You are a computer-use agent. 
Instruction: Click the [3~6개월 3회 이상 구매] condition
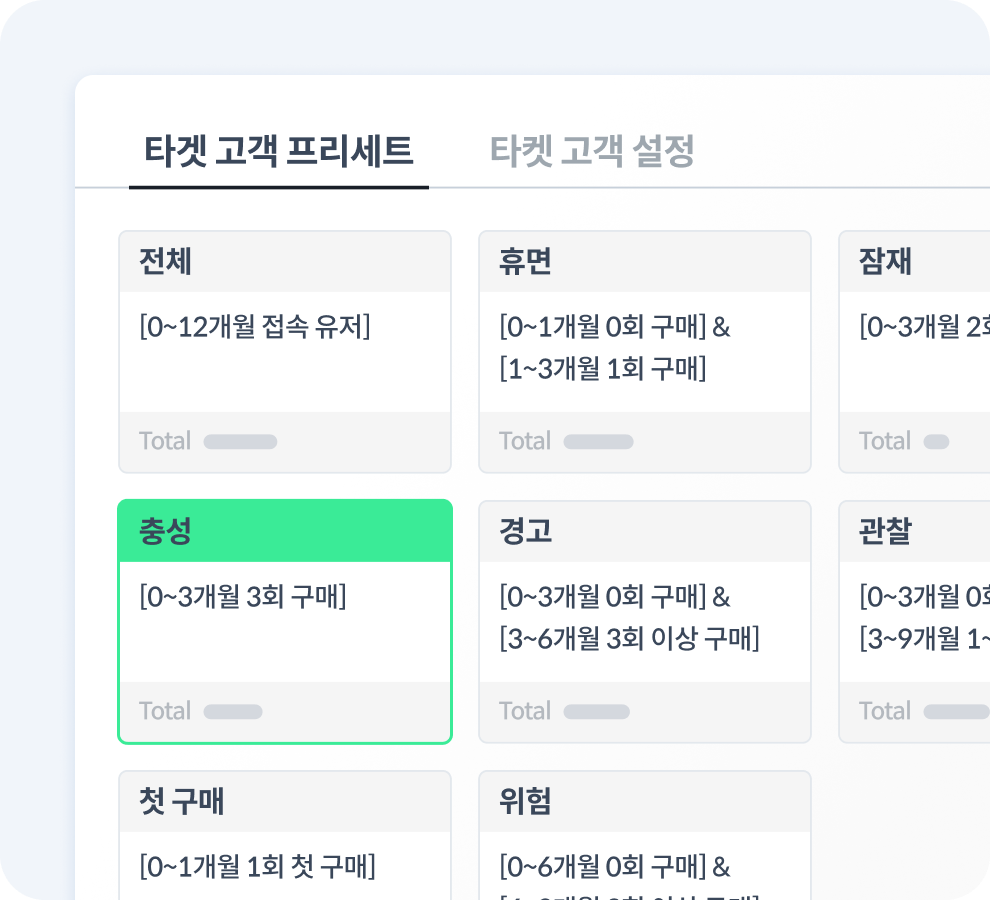pyautogui.click(x=629, y=639)
